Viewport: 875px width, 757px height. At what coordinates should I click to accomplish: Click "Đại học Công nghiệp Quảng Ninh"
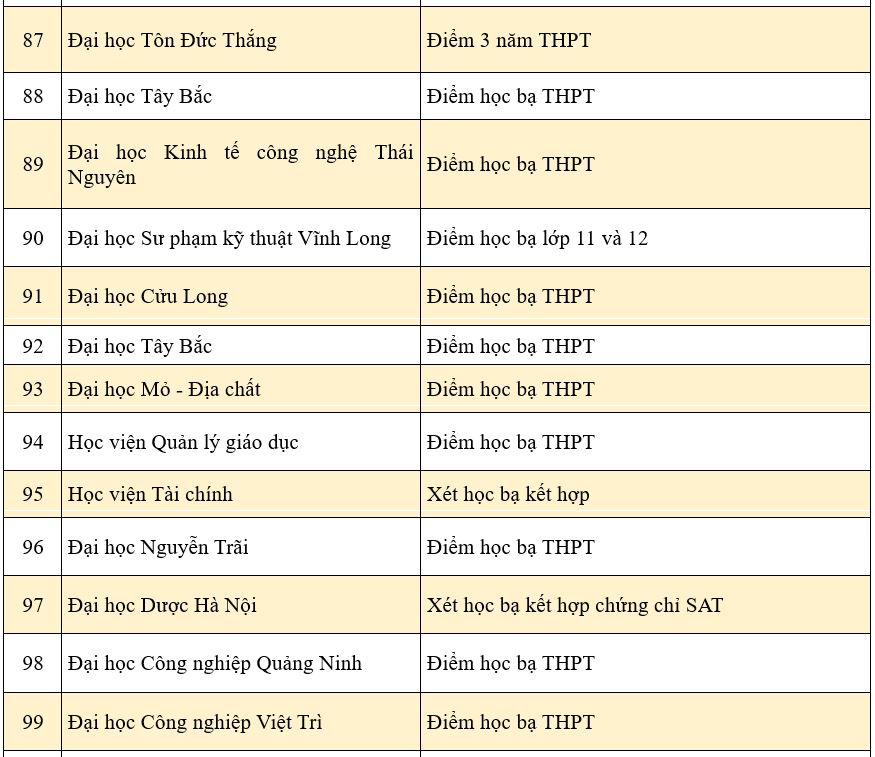tap(215, 664)
